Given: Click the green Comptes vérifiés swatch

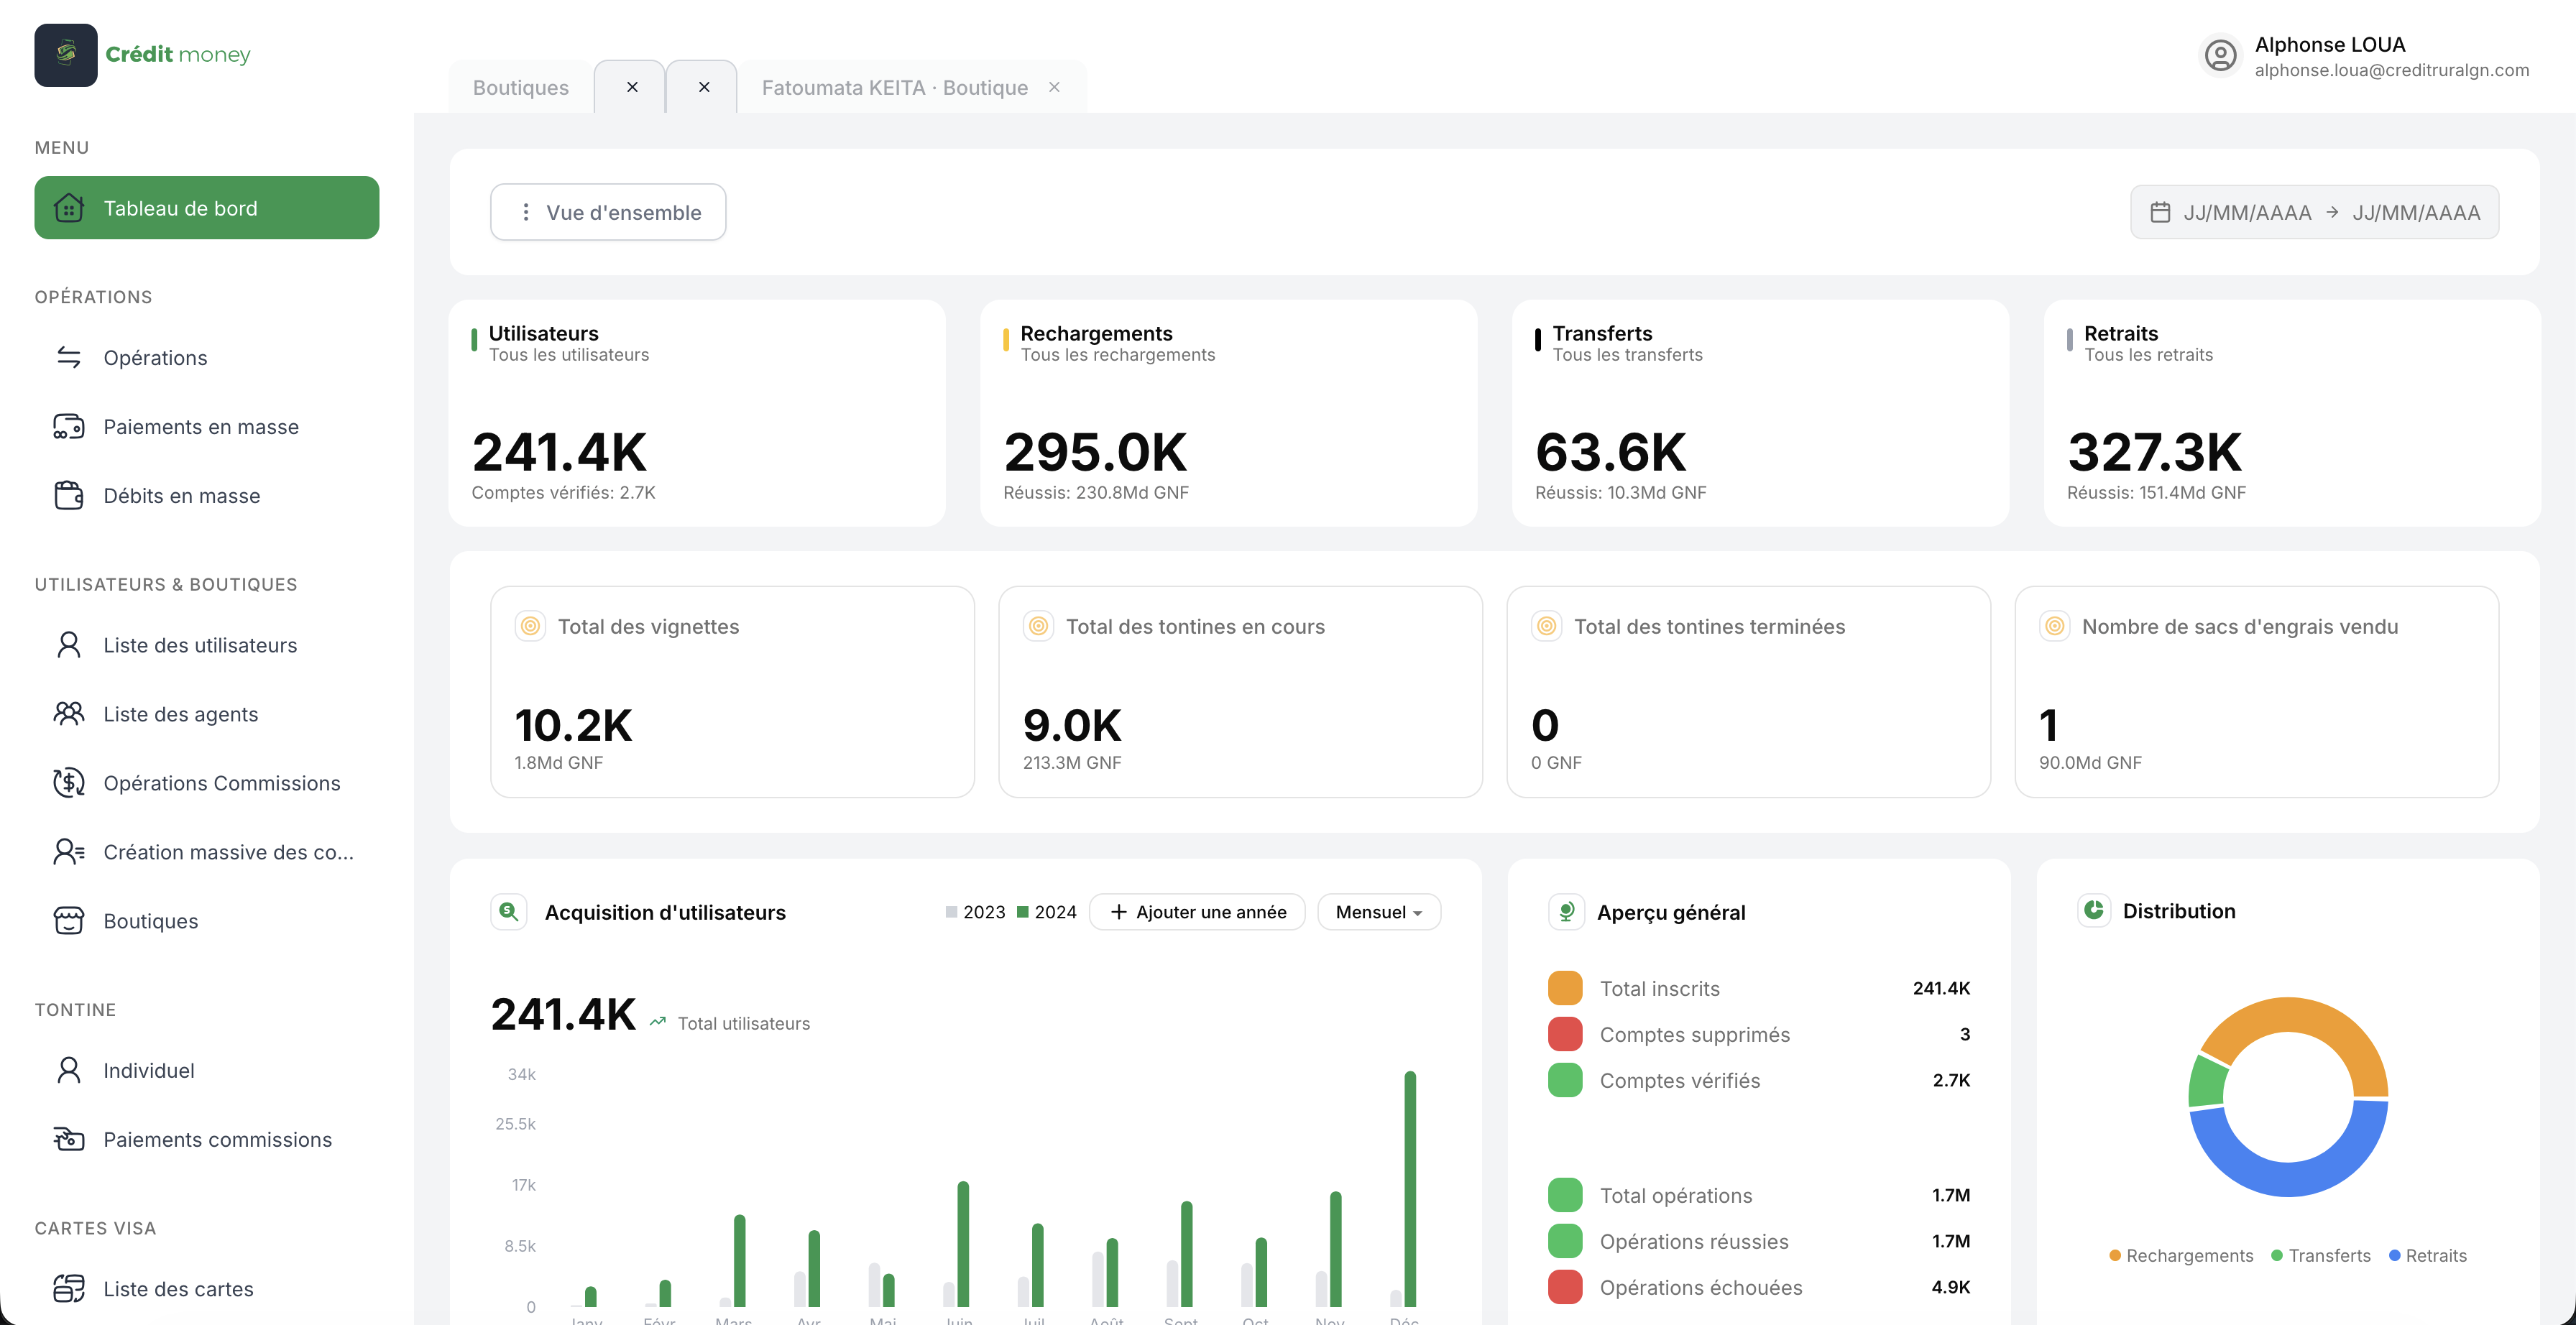Looking at the screenshot, I should pyautogui.click(x=1565, y=1080).
